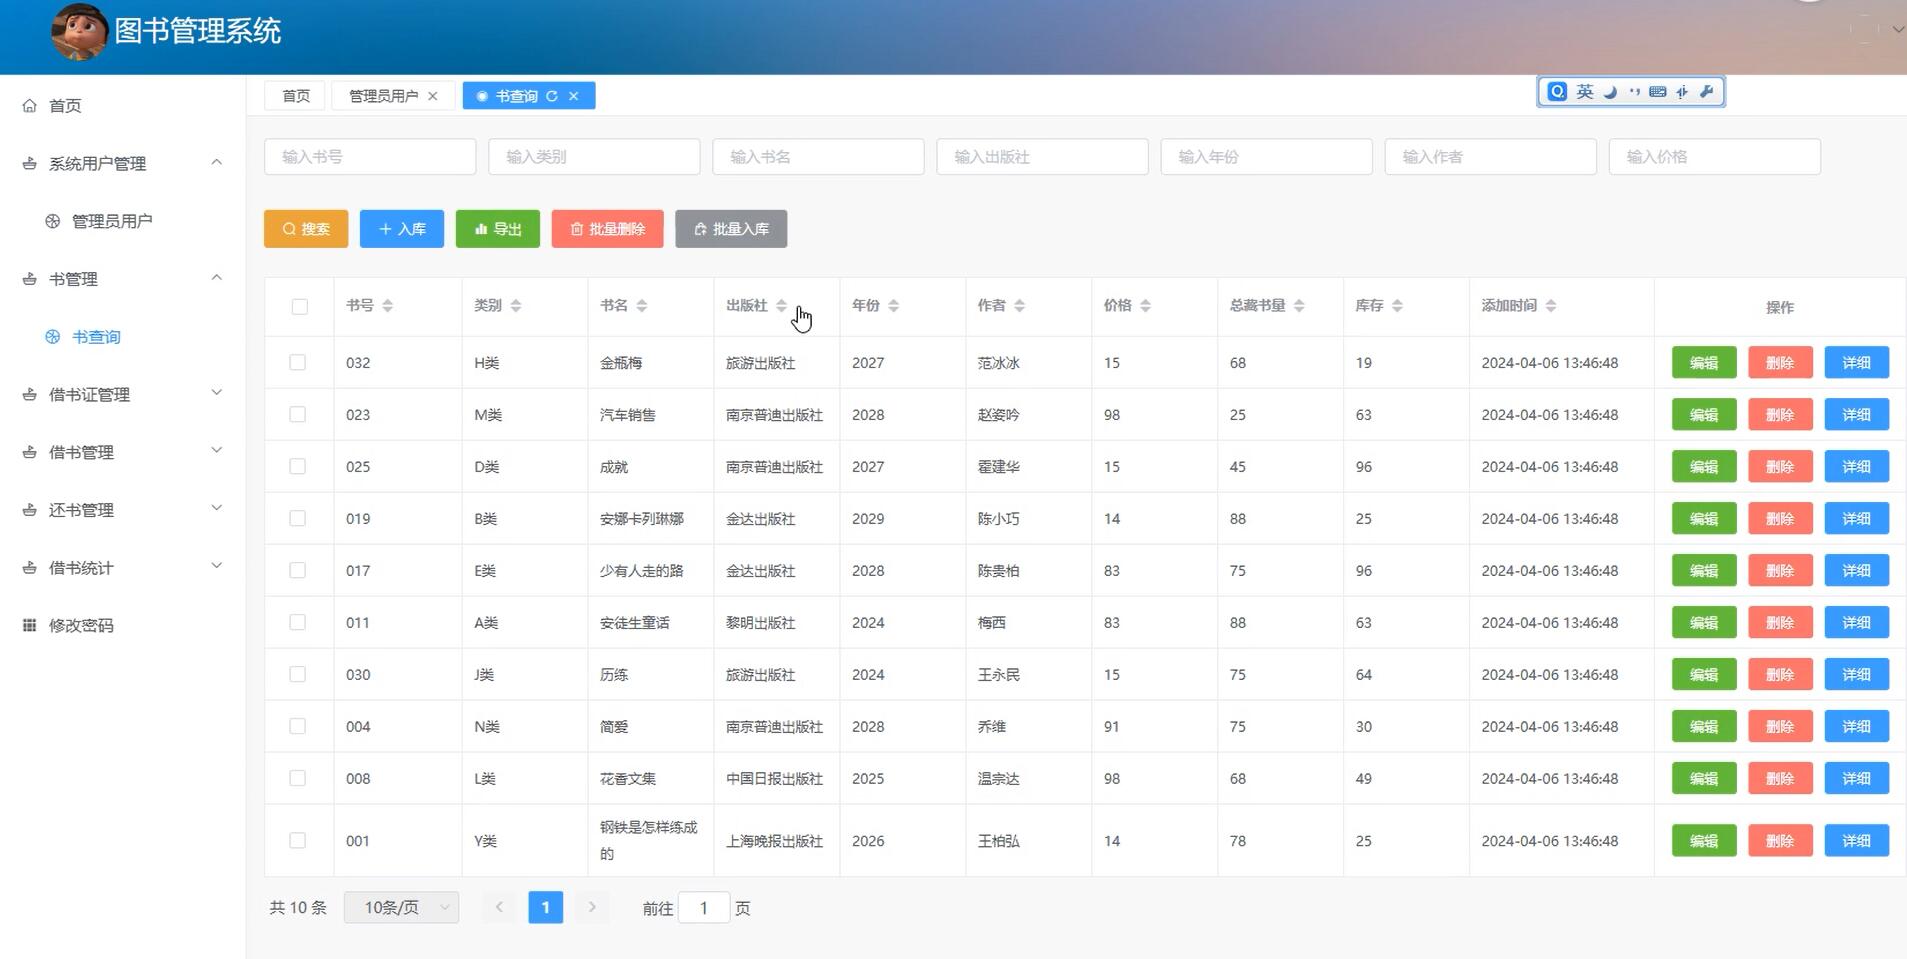This screenshot has width=1907, height=959.
Task: Sort the table by 总藏书量 column arrows
Action: 1299,306
